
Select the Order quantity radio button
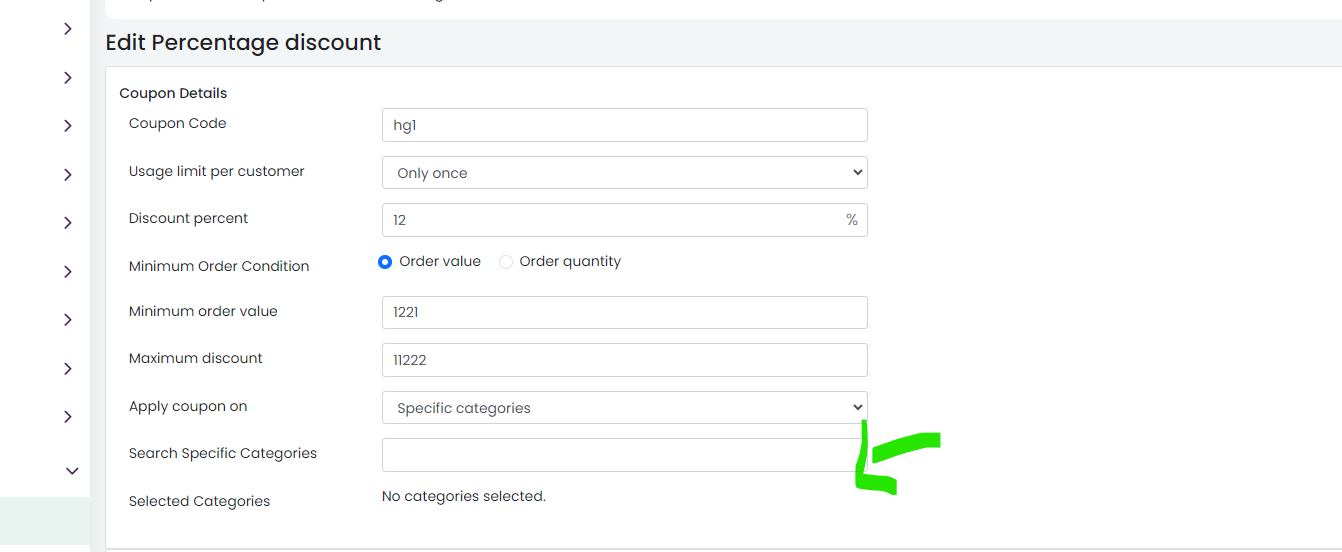coord(506,262)
